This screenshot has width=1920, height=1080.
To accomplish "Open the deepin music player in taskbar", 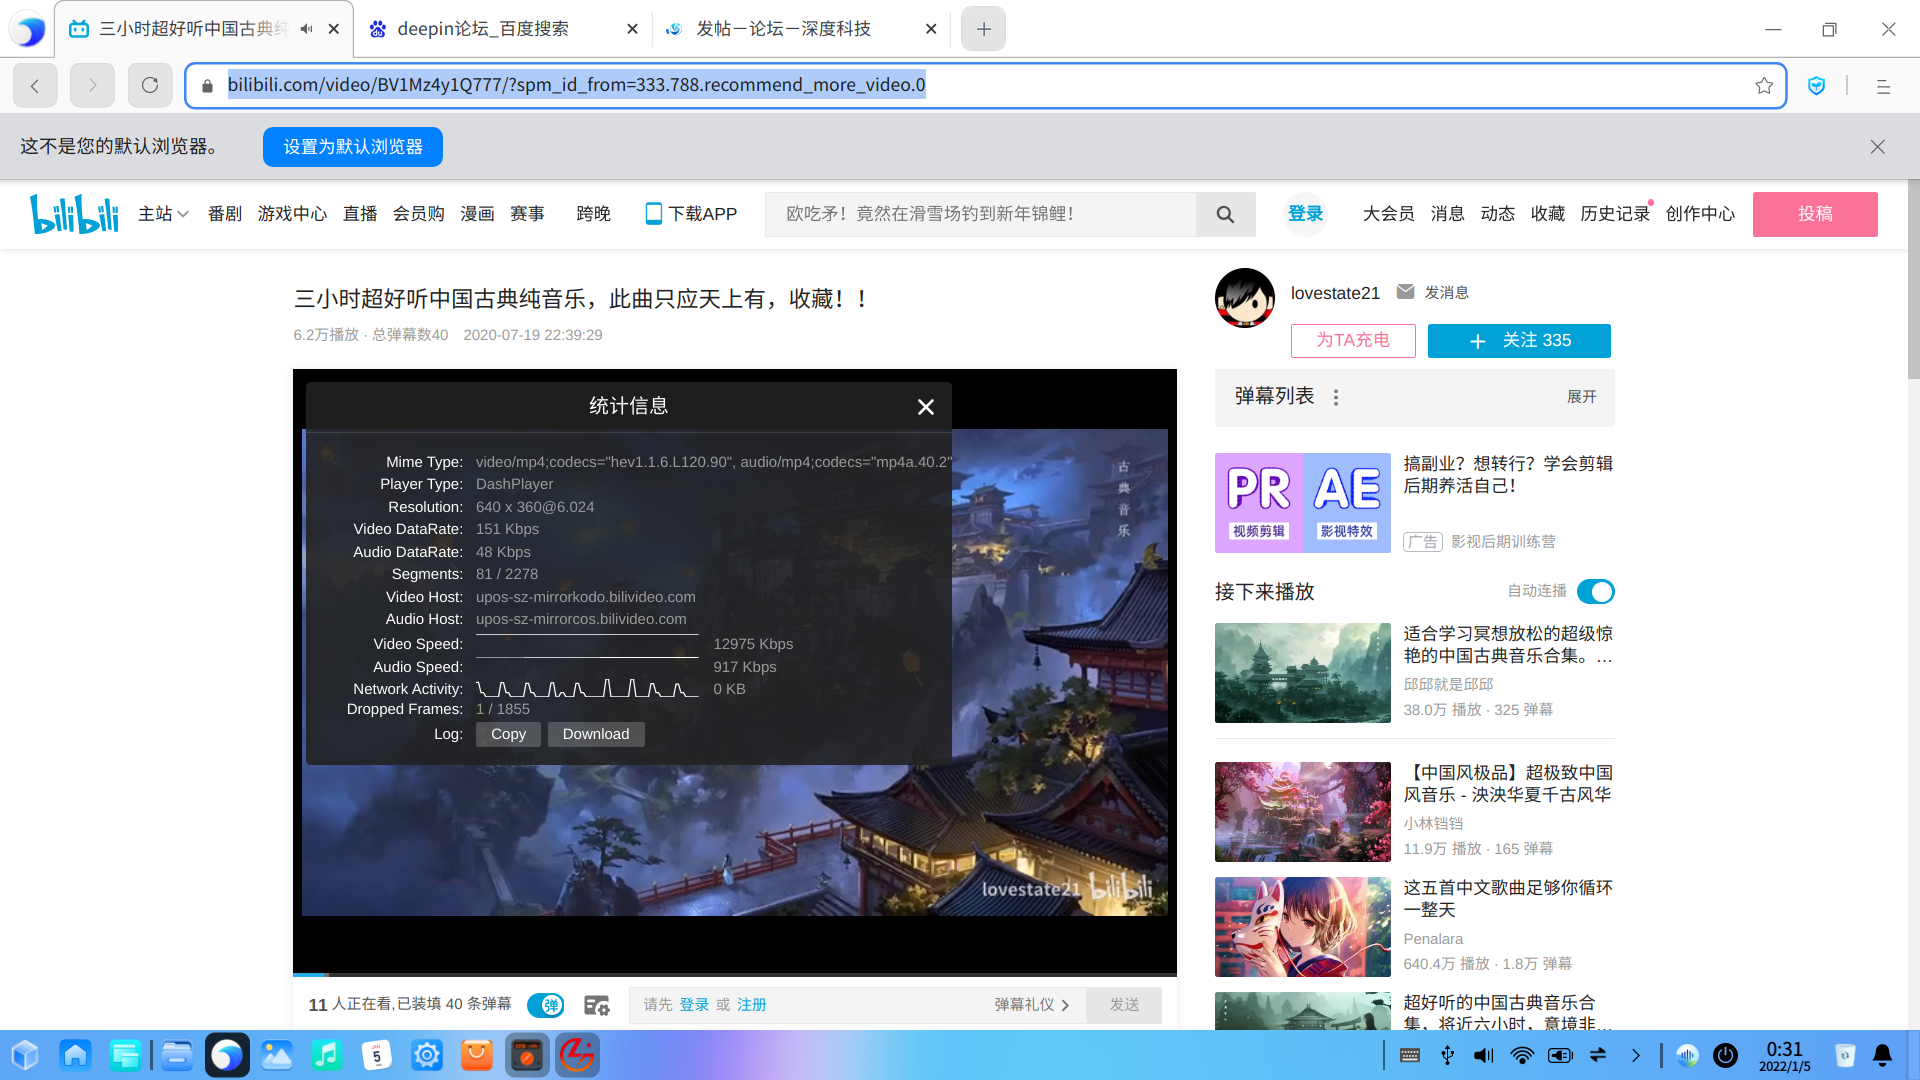I will (x=326, y=1055).
